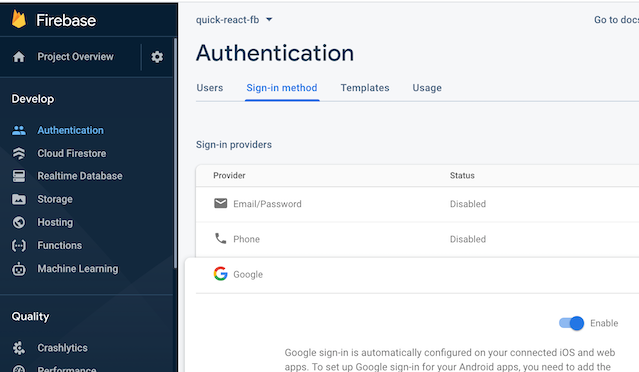Image resolution: width=639 pixels, height=372 pixels.
Task: Click the sidebar vertical scrollbar
Action: point(175,153)
